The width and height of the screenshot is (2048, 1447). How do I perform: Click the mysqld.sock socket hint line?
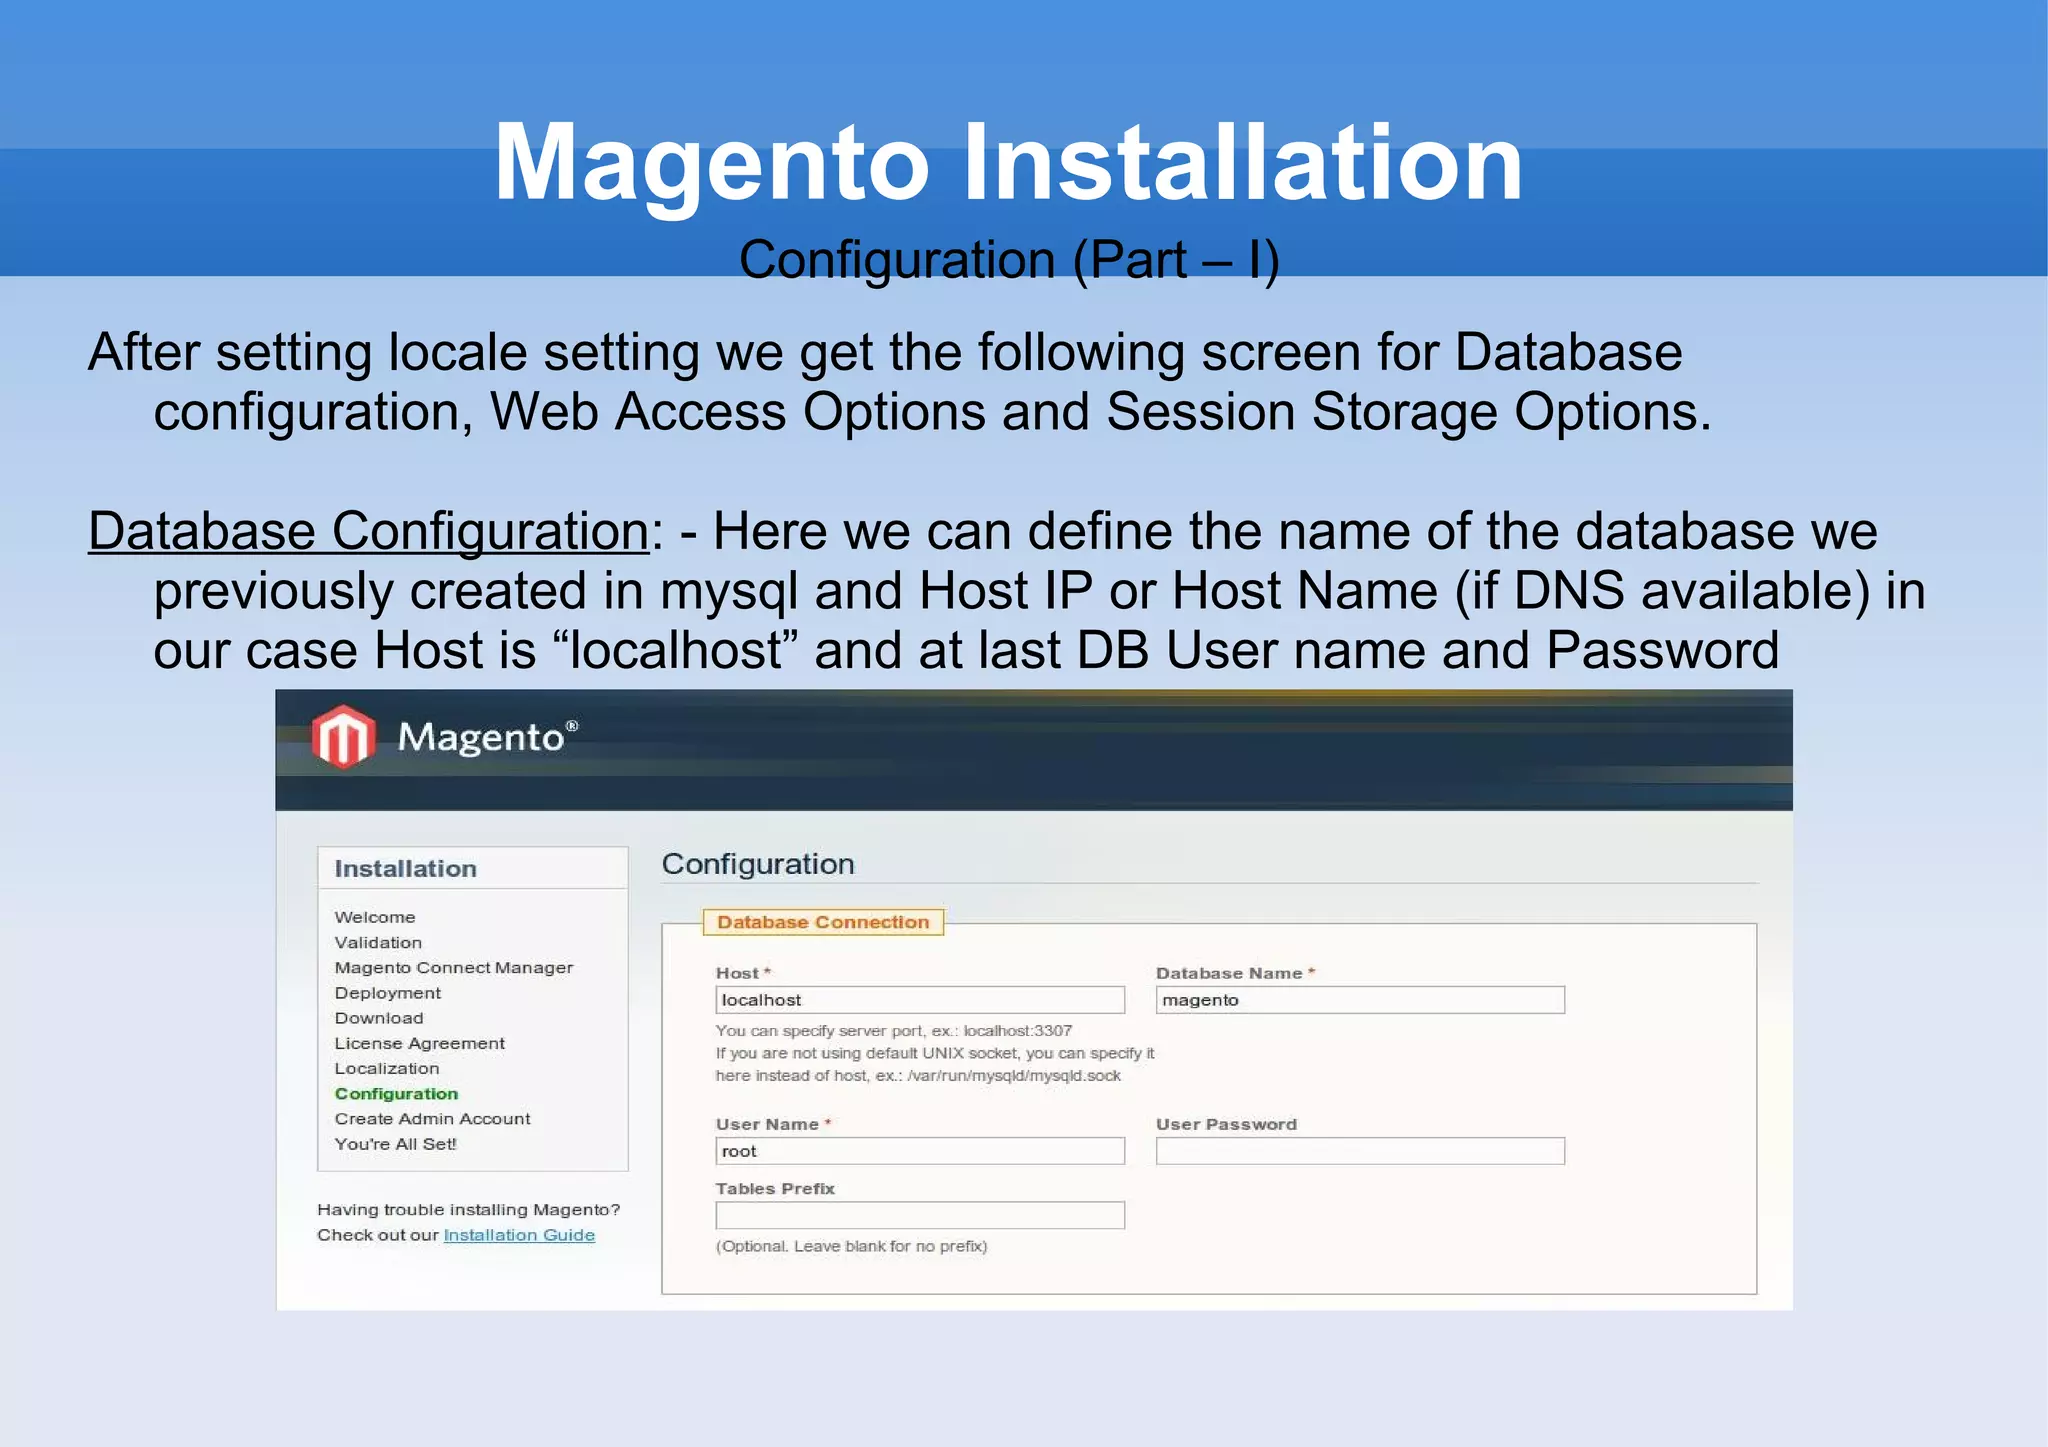(x=918, y=1076)
